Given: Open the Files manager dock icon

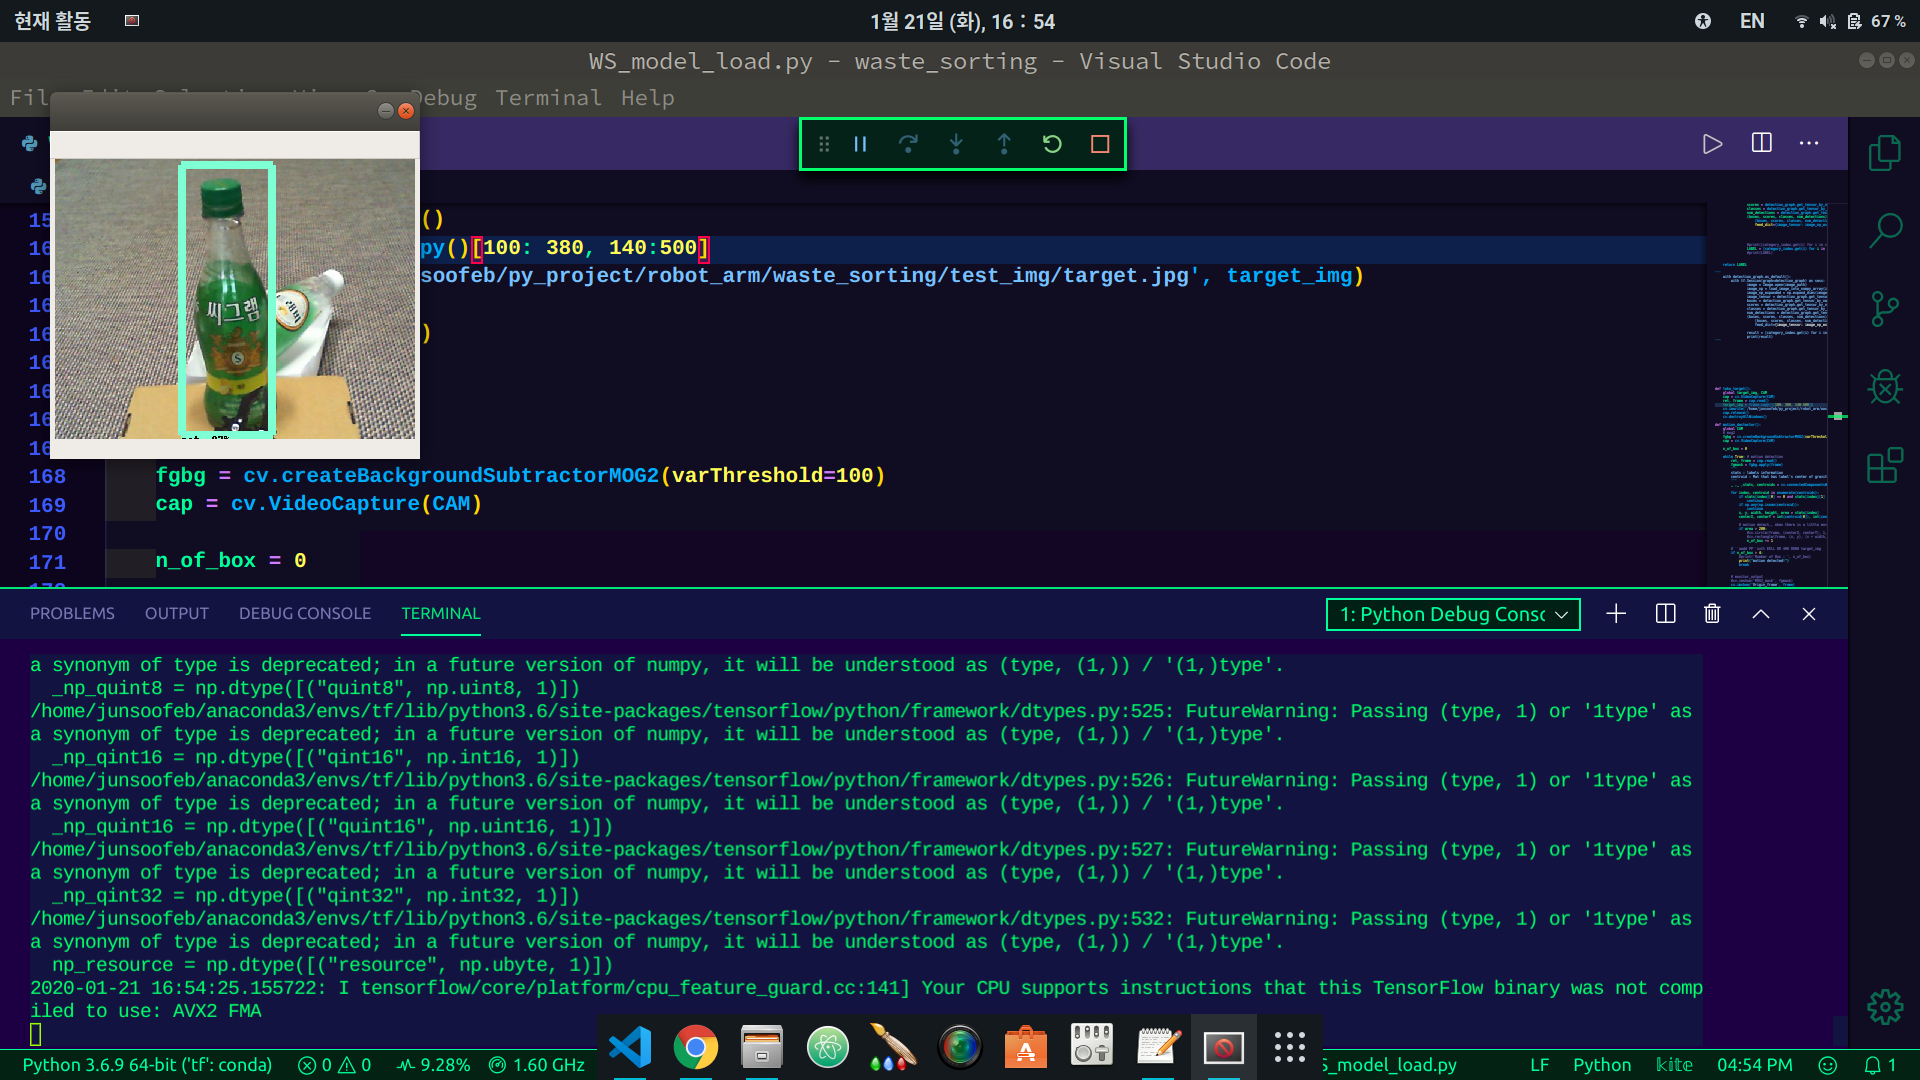Looking at the screenshot, I should (762, 1047).
